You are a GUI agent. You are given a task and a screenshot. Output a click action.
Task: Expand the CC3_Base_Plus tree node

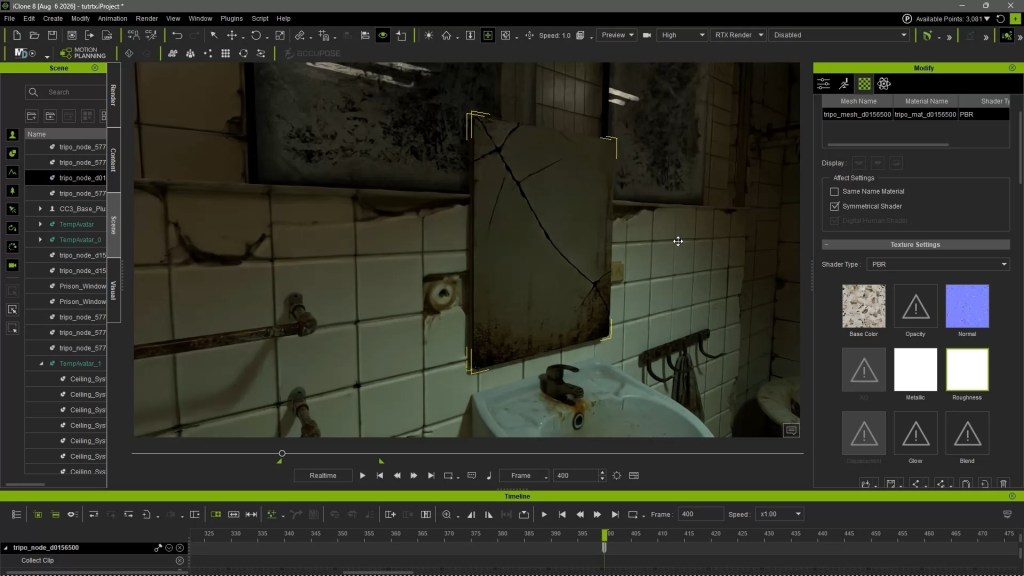(x=40, y=209)
